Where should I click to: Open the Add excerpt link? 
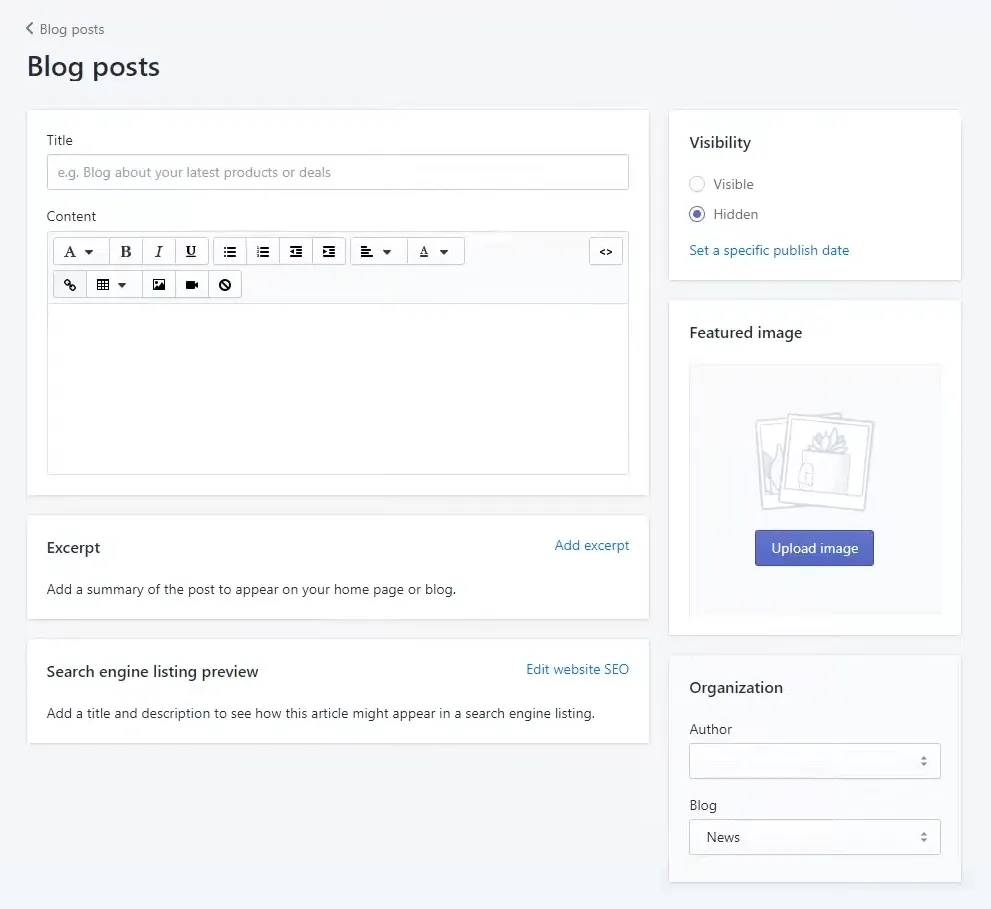pyautogui.click(x=592, y=545)
